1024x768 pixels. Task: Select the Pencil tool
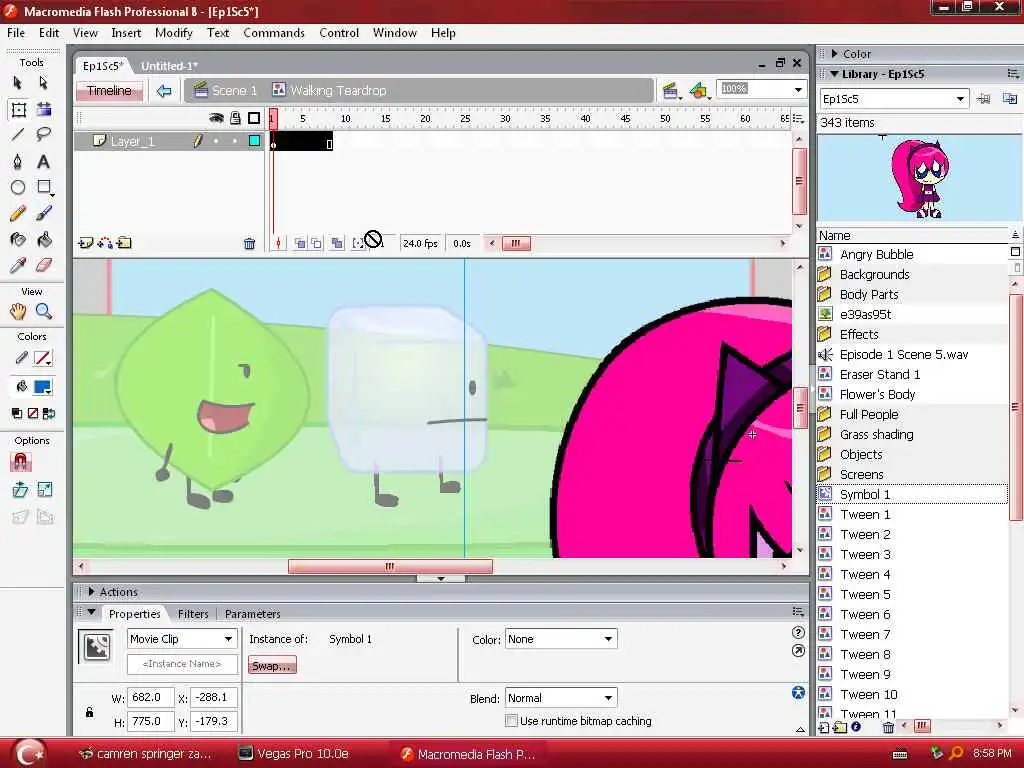point(18,214)
